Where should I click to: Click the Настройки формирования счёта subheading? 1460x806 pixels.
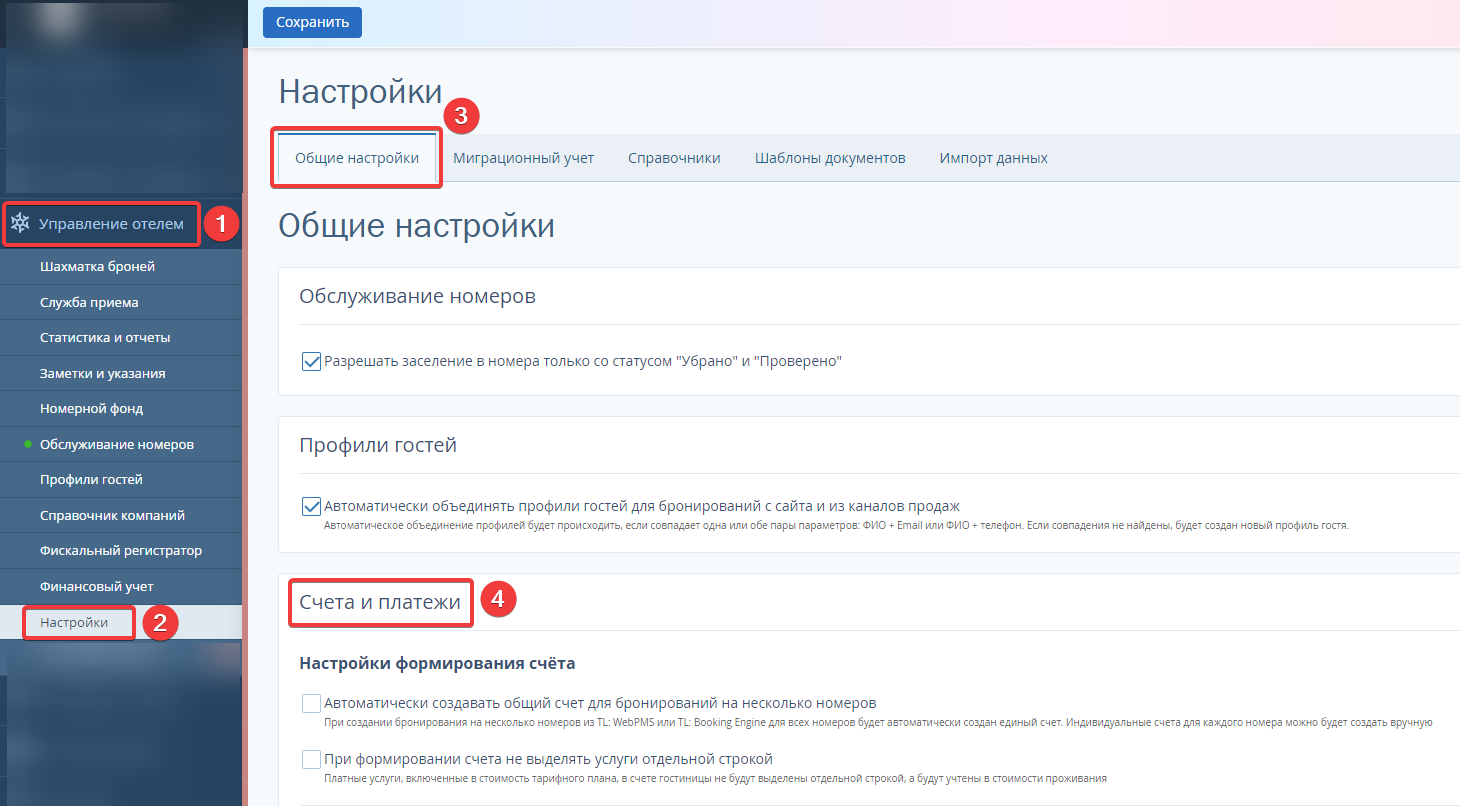point(437,663)
